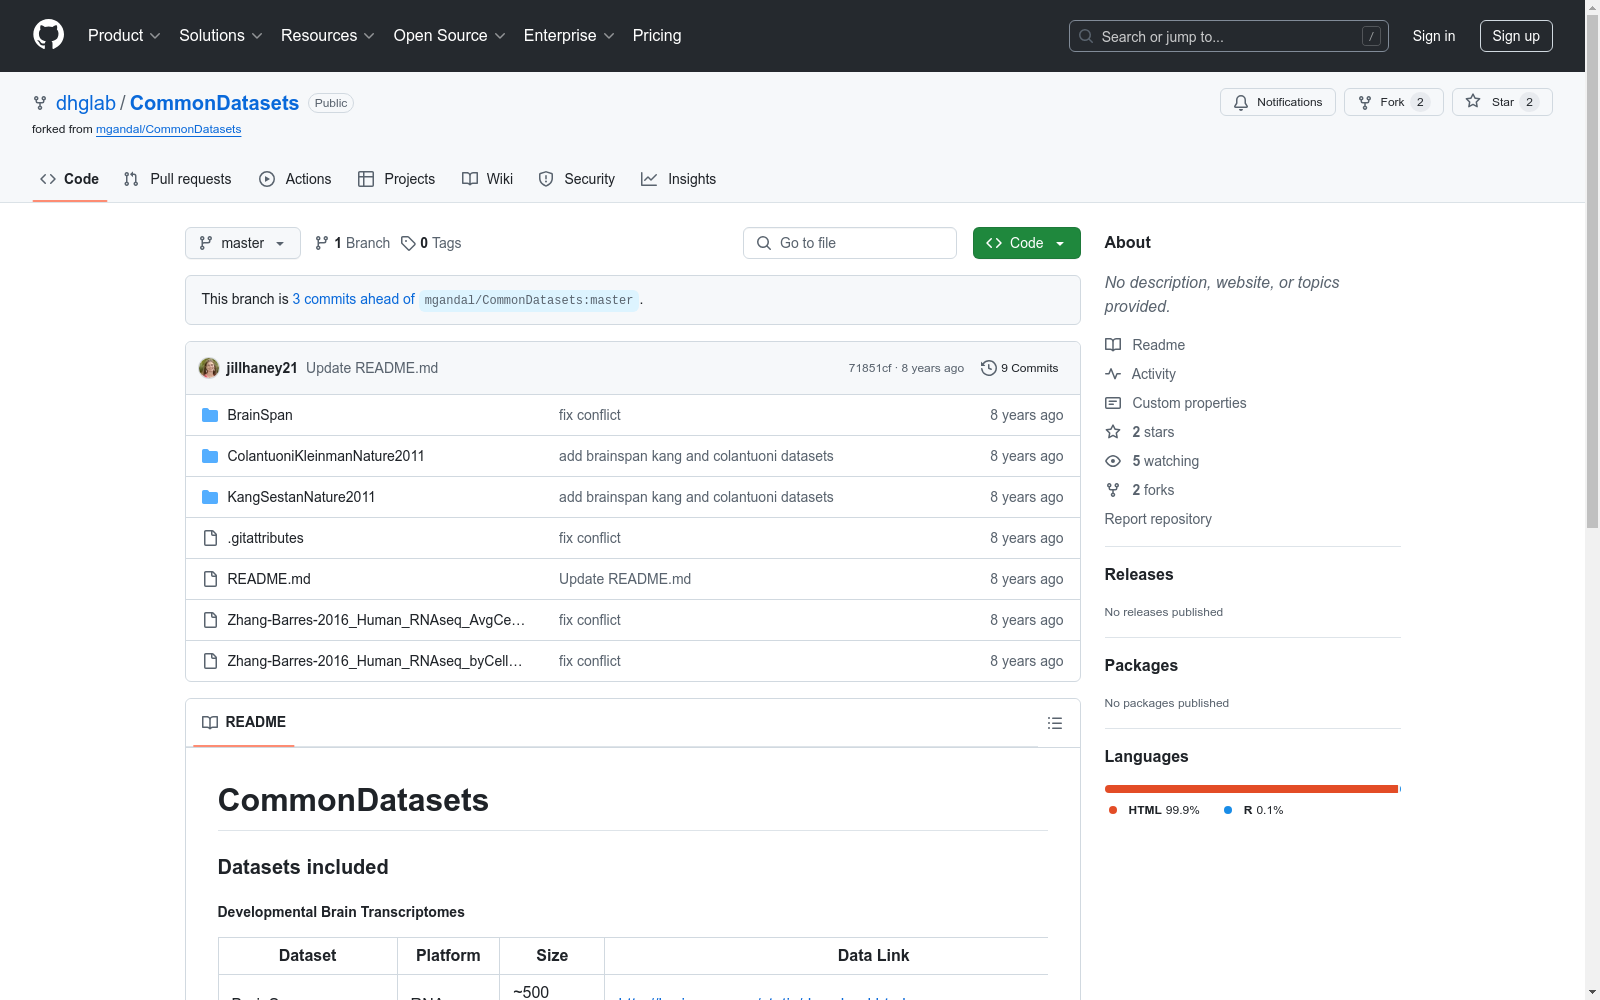
Task: Click the bell icon on Notifications
Action: [1241, 103]
